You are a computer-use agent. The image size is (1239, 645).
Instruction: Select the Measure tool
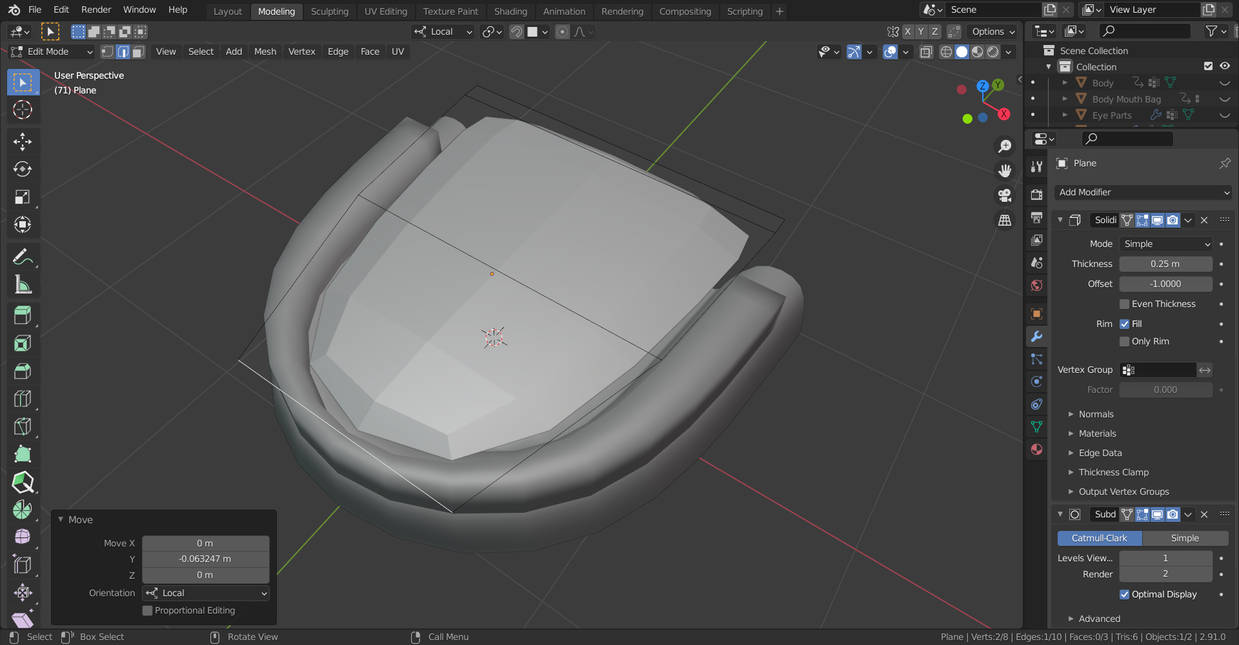click(22, 286)
